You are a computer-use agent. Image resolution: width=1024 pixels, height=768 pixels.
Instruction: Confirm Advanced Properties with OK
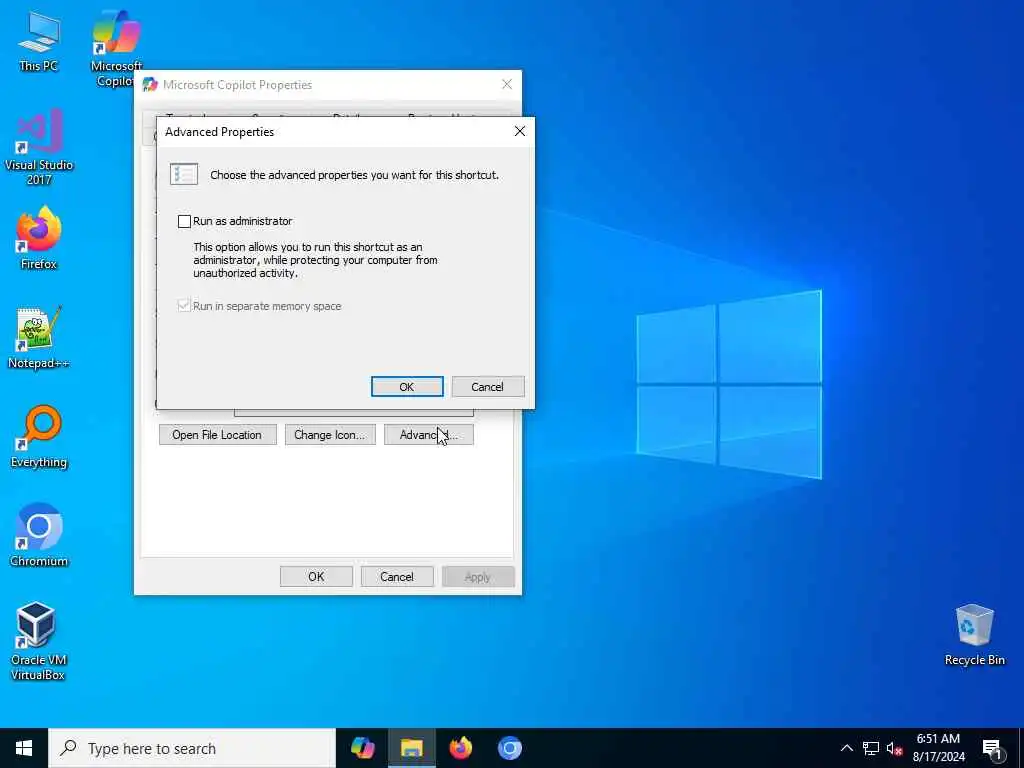pos(407,387)
